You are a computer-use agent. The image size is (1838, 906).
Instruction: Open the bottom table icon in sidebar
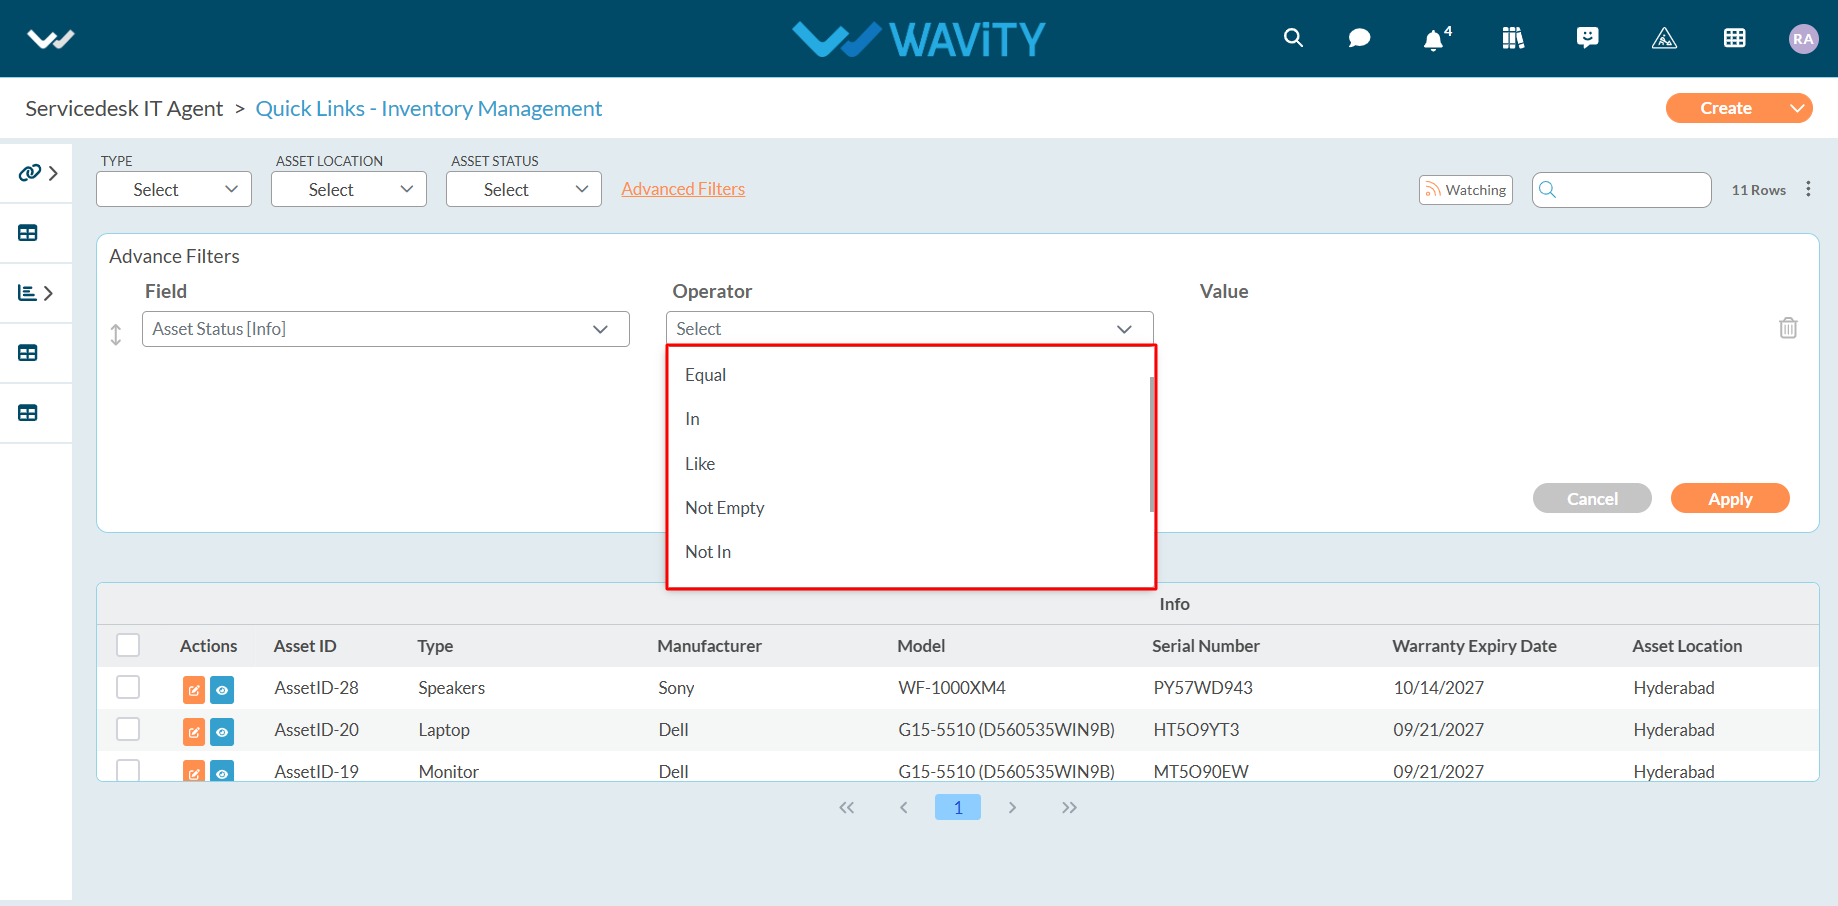[28, 413]
